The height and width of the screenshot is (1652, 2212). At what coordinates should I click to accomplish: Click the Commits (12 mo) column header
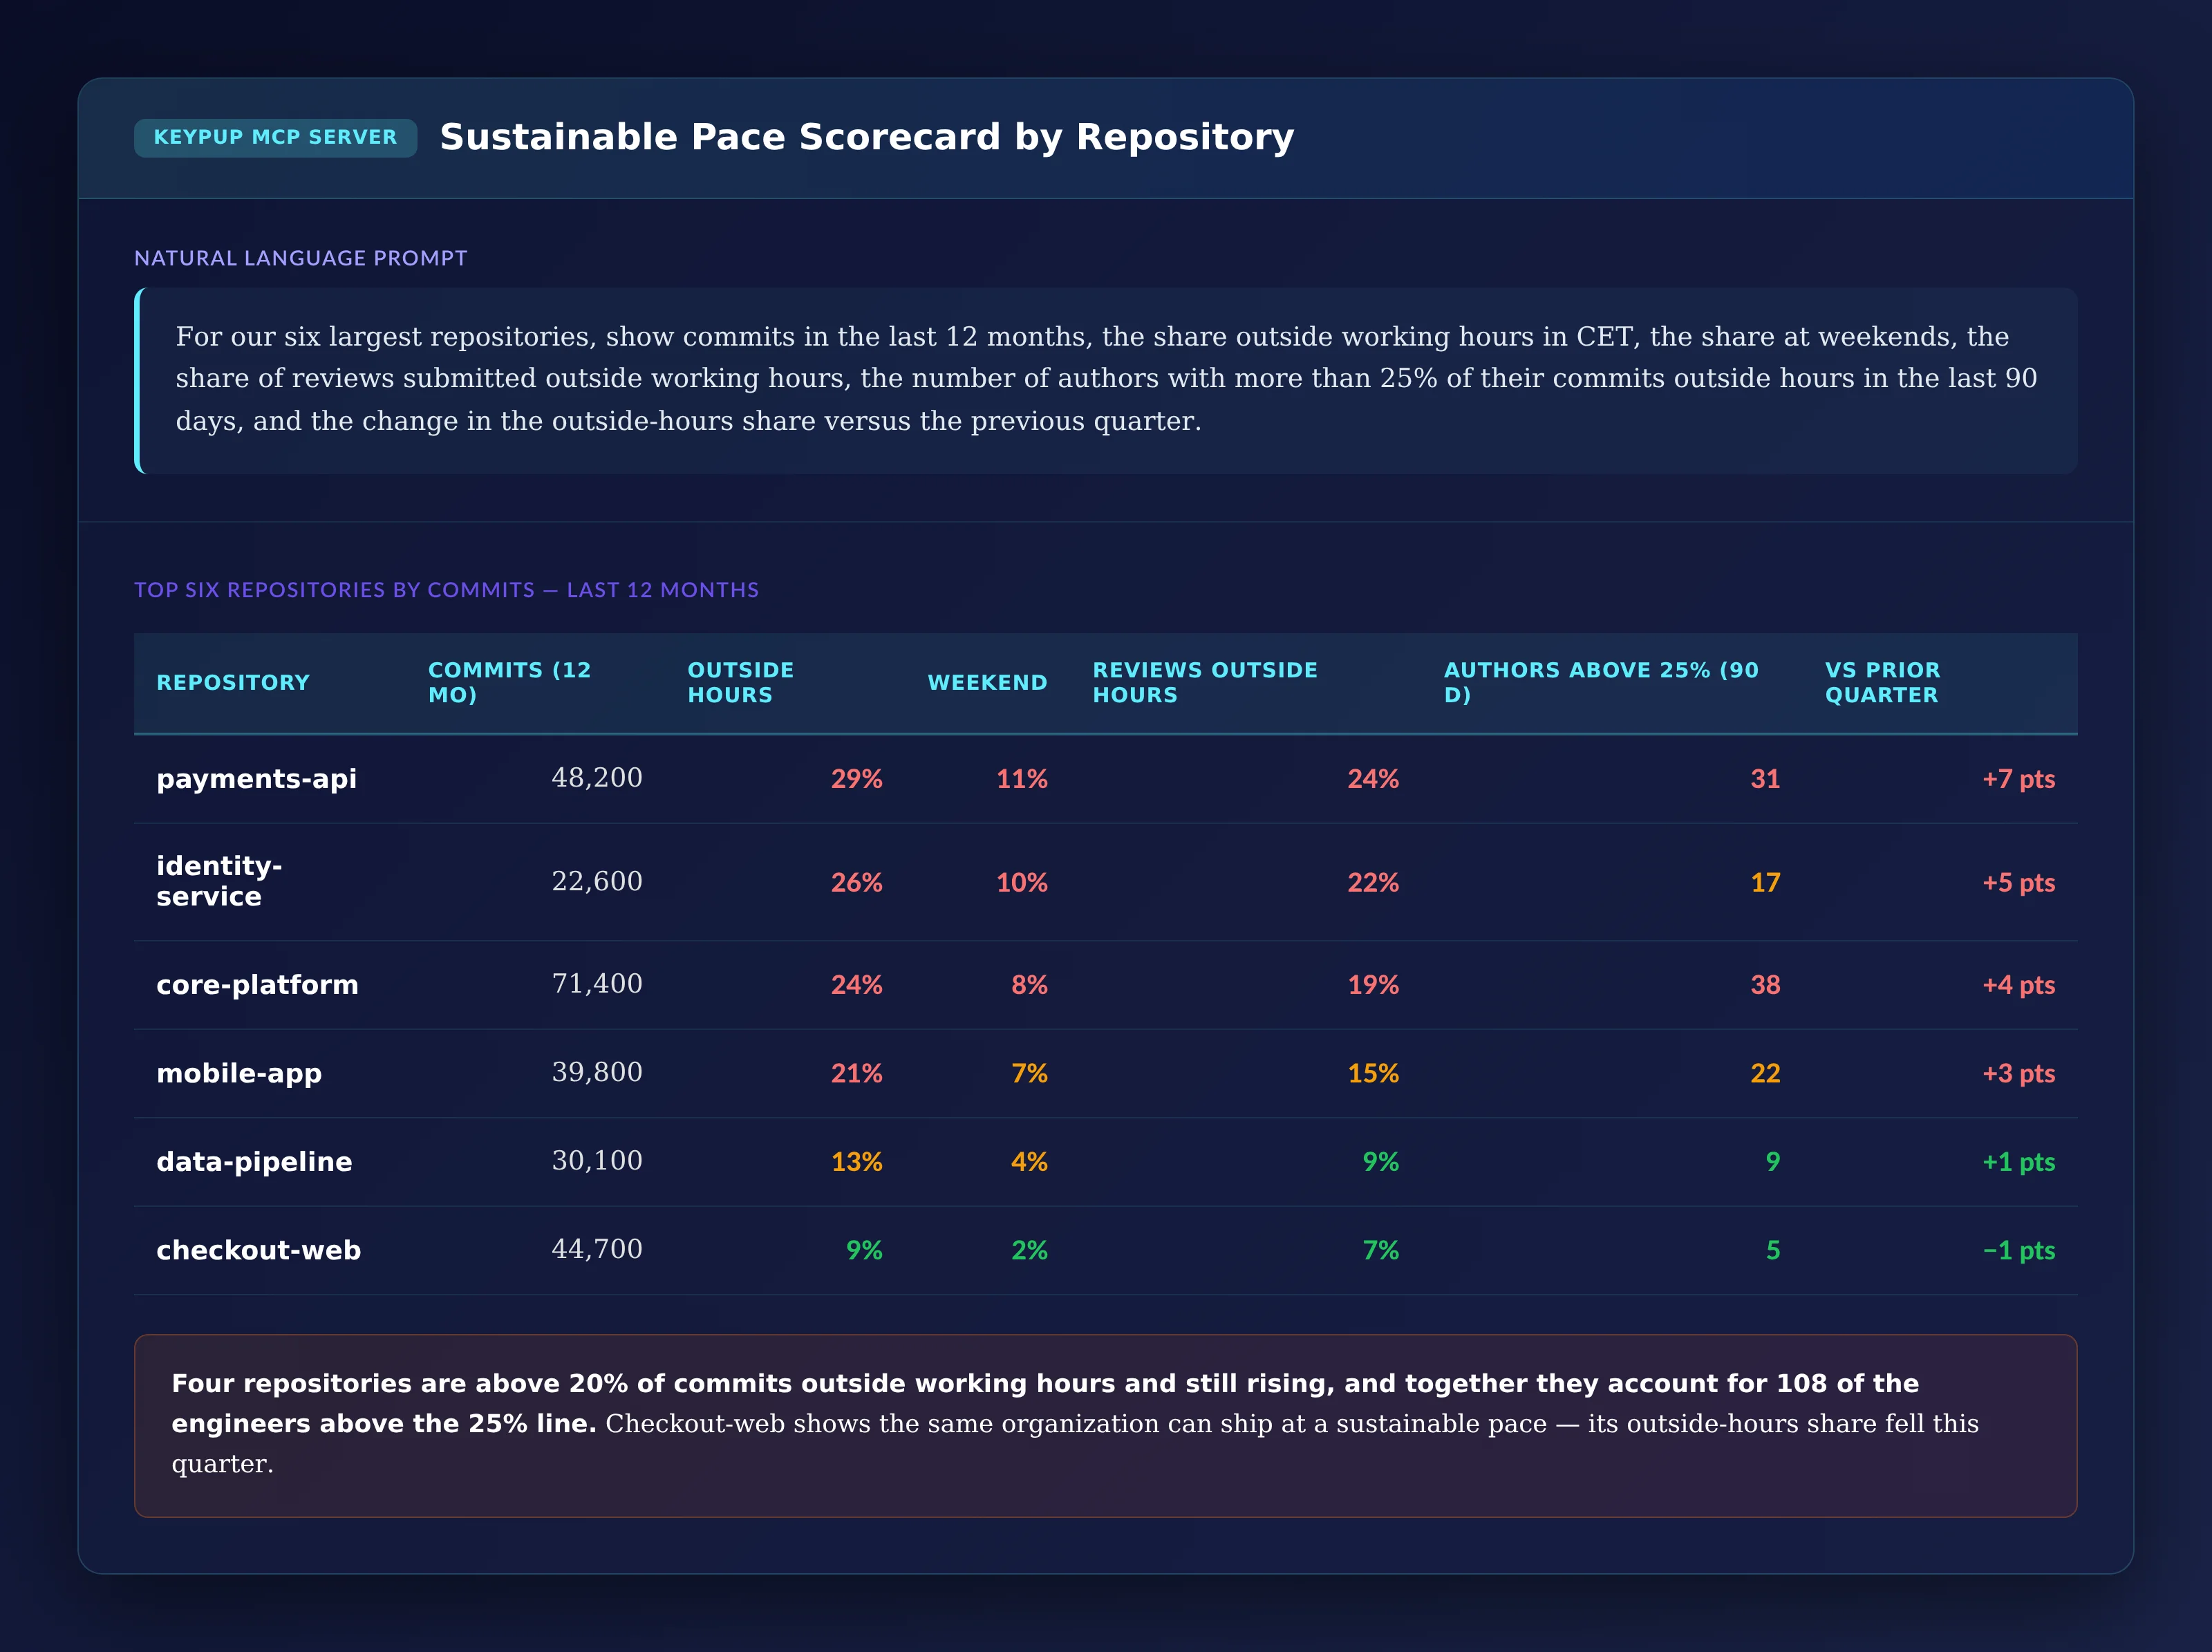click(x=509, y=682)
